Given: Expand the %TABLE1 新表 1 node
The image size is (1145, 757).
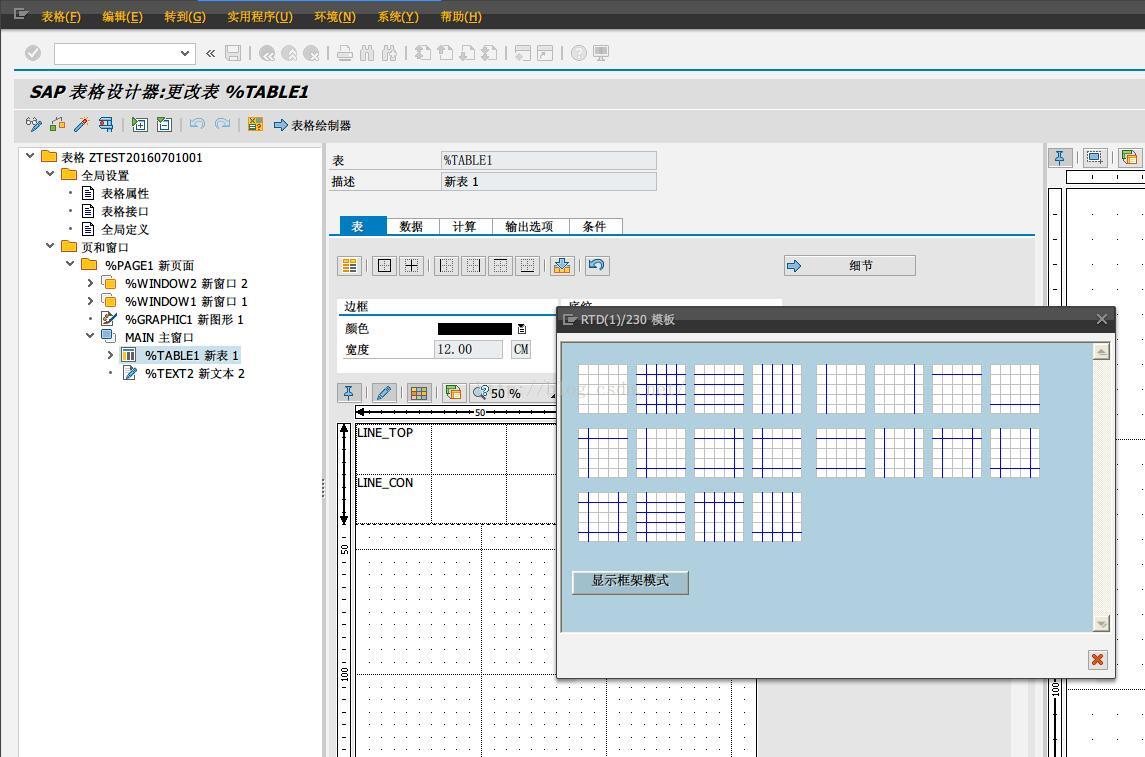Looking at the screenshot, I should [x=110, y=355].
